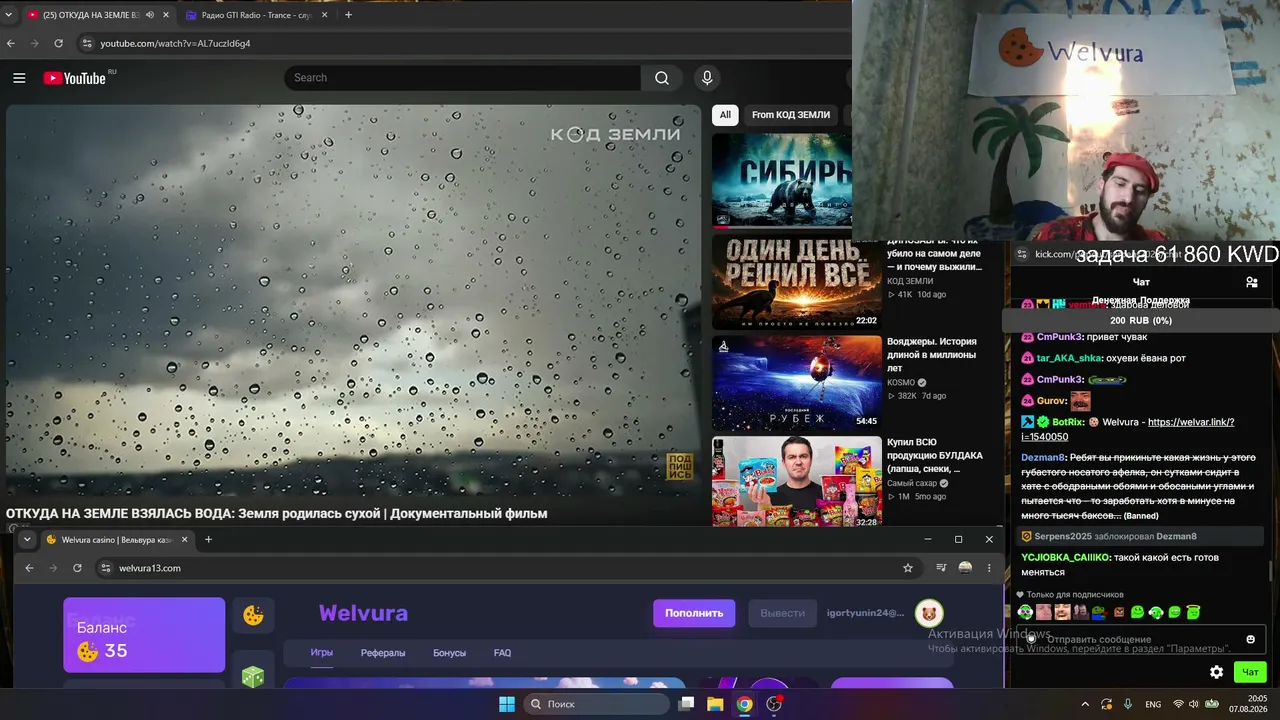The height and width of the screenshot is (720, 1280).
Task: Click the youtube.com address bar URL
Action: click(175, 43)
